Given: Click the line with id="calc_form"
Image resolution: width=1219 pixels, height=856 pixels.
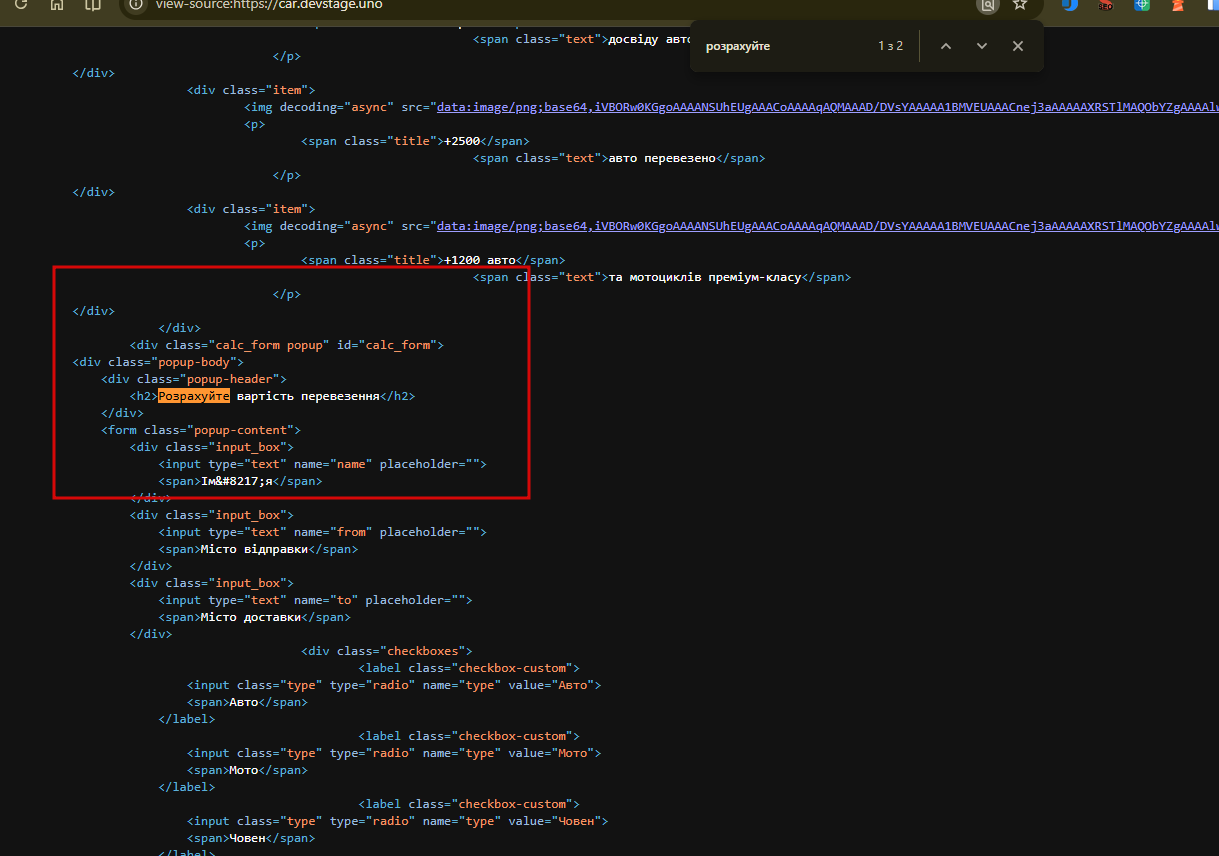Looking at the screenshot, I should 287,345.
